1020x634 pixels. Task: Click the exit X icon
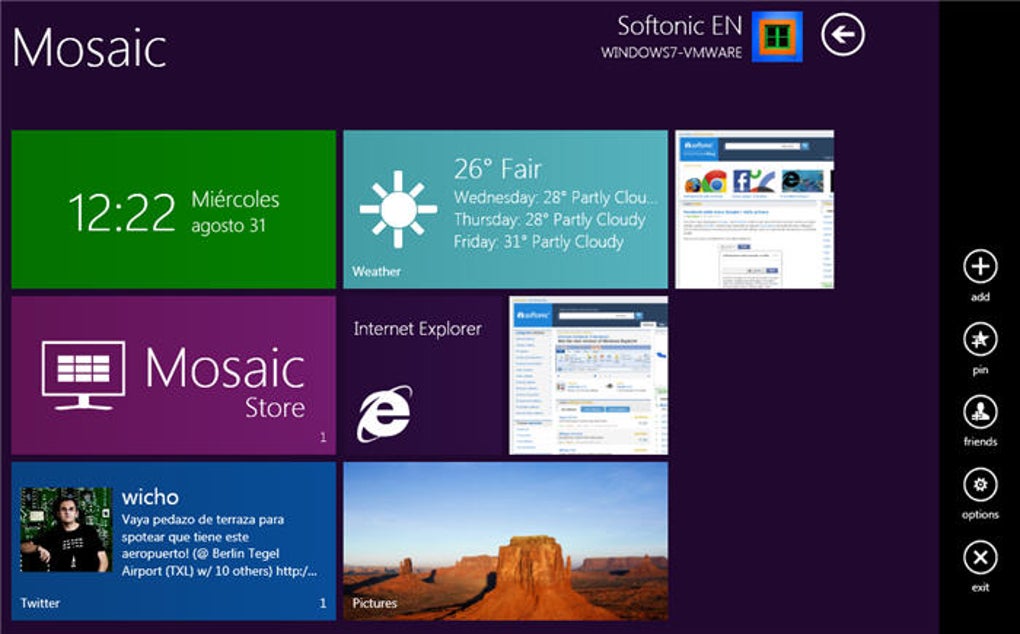[x=980, y=557]
